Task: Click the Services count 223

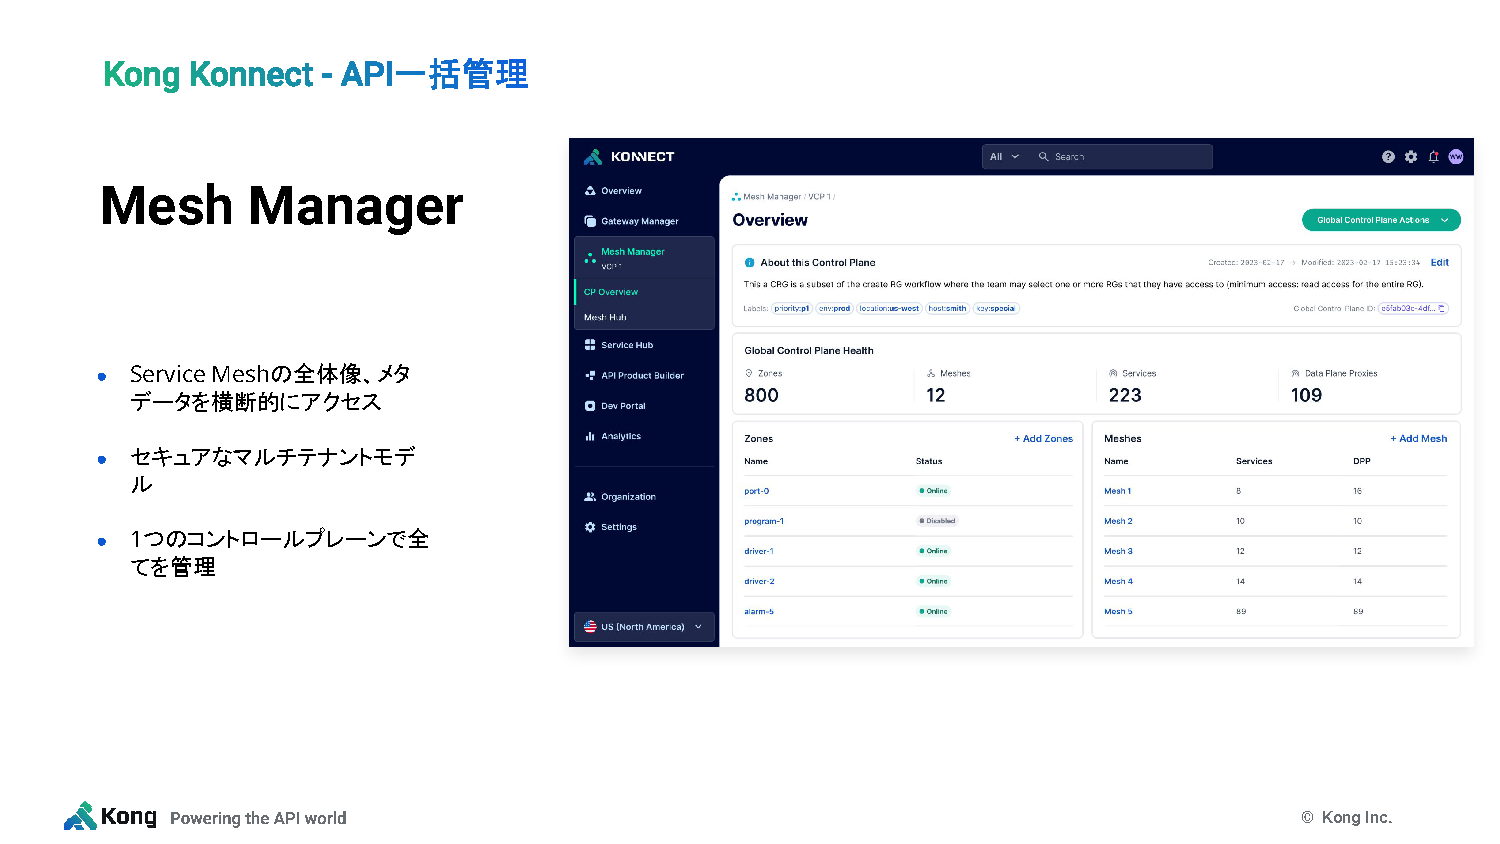Action: pos(1125,395)
